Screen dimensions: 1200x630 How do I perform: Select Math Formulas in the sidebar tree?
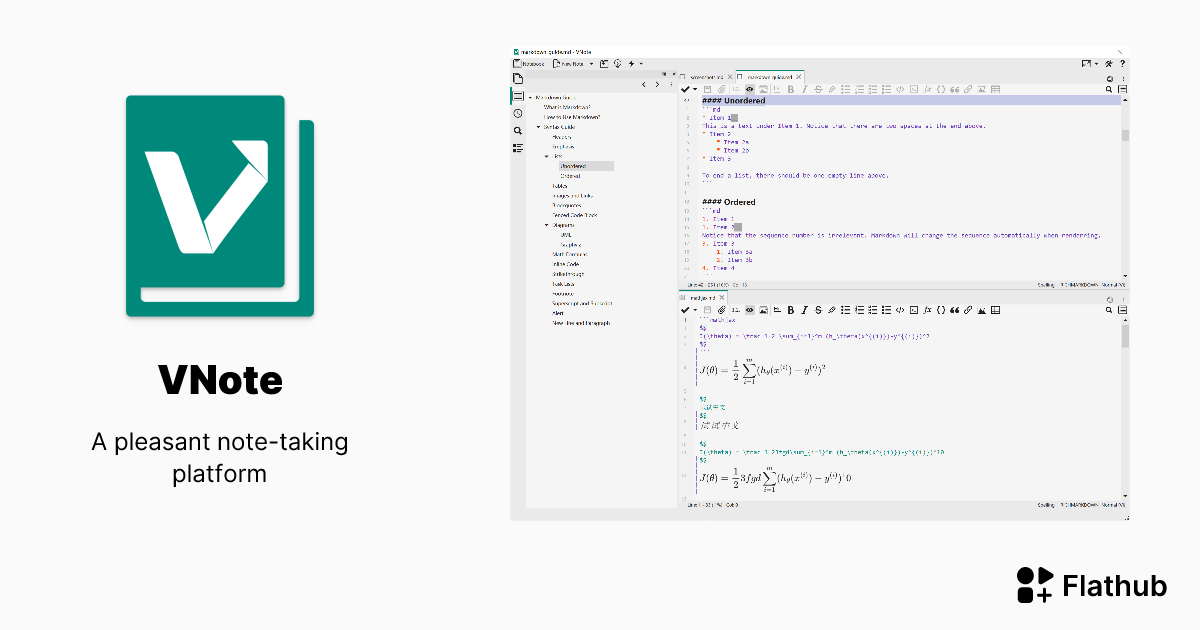[572, 253]
